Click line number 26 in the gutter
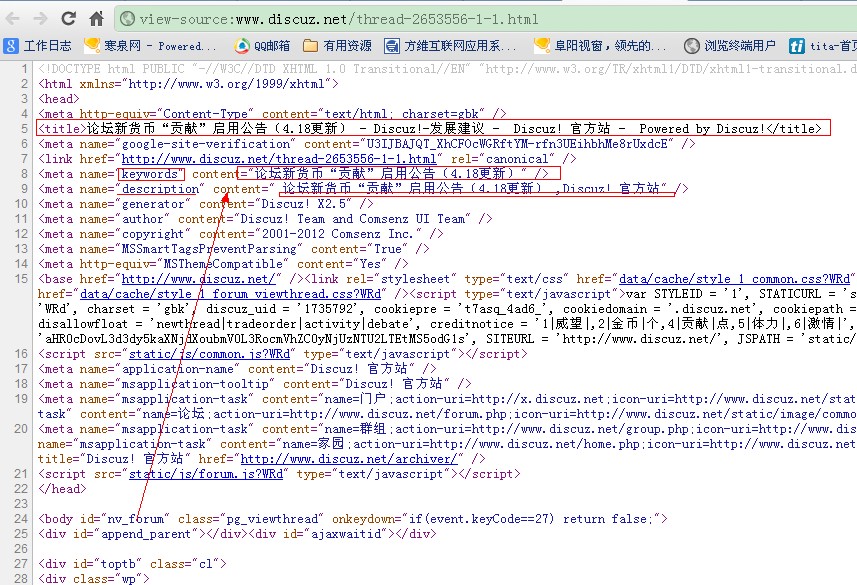 coord(21,549)
